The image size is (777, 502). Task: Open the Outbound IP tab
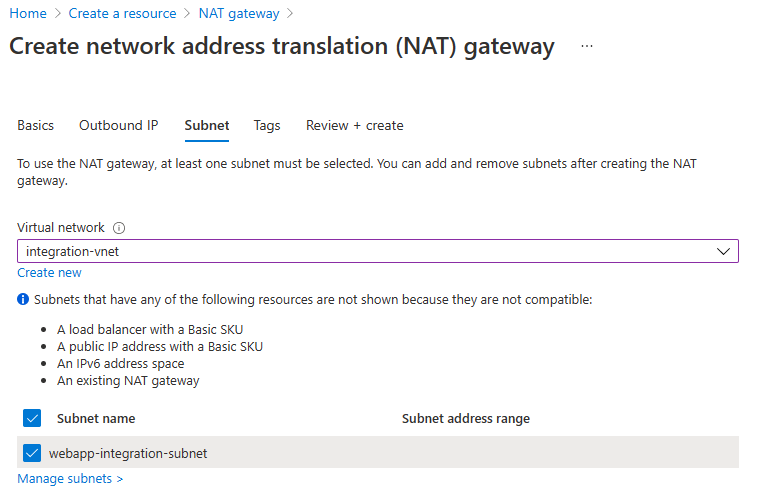tap(119, 125)
